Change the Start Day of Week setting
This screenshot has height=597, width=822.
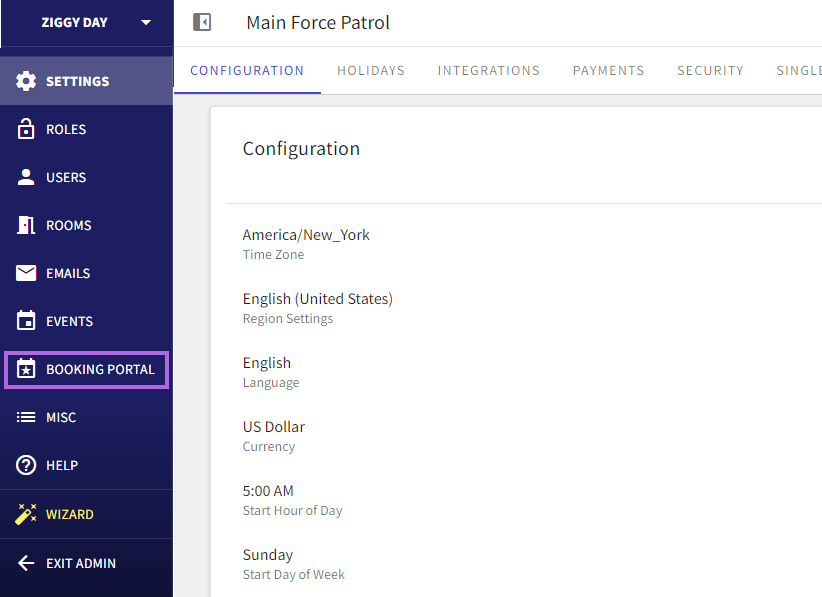tap(293, 563)
